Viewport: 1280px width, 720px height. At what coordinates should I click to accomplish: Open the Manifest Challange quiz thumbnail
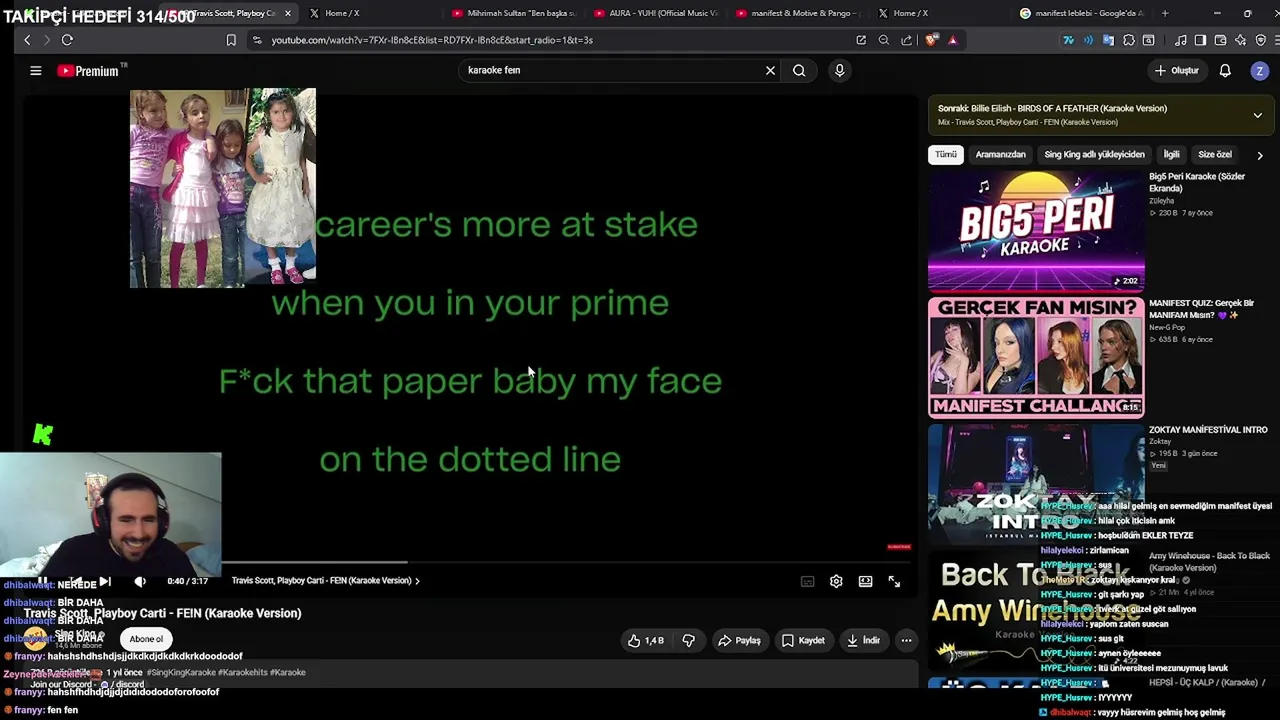[1036, 357]
